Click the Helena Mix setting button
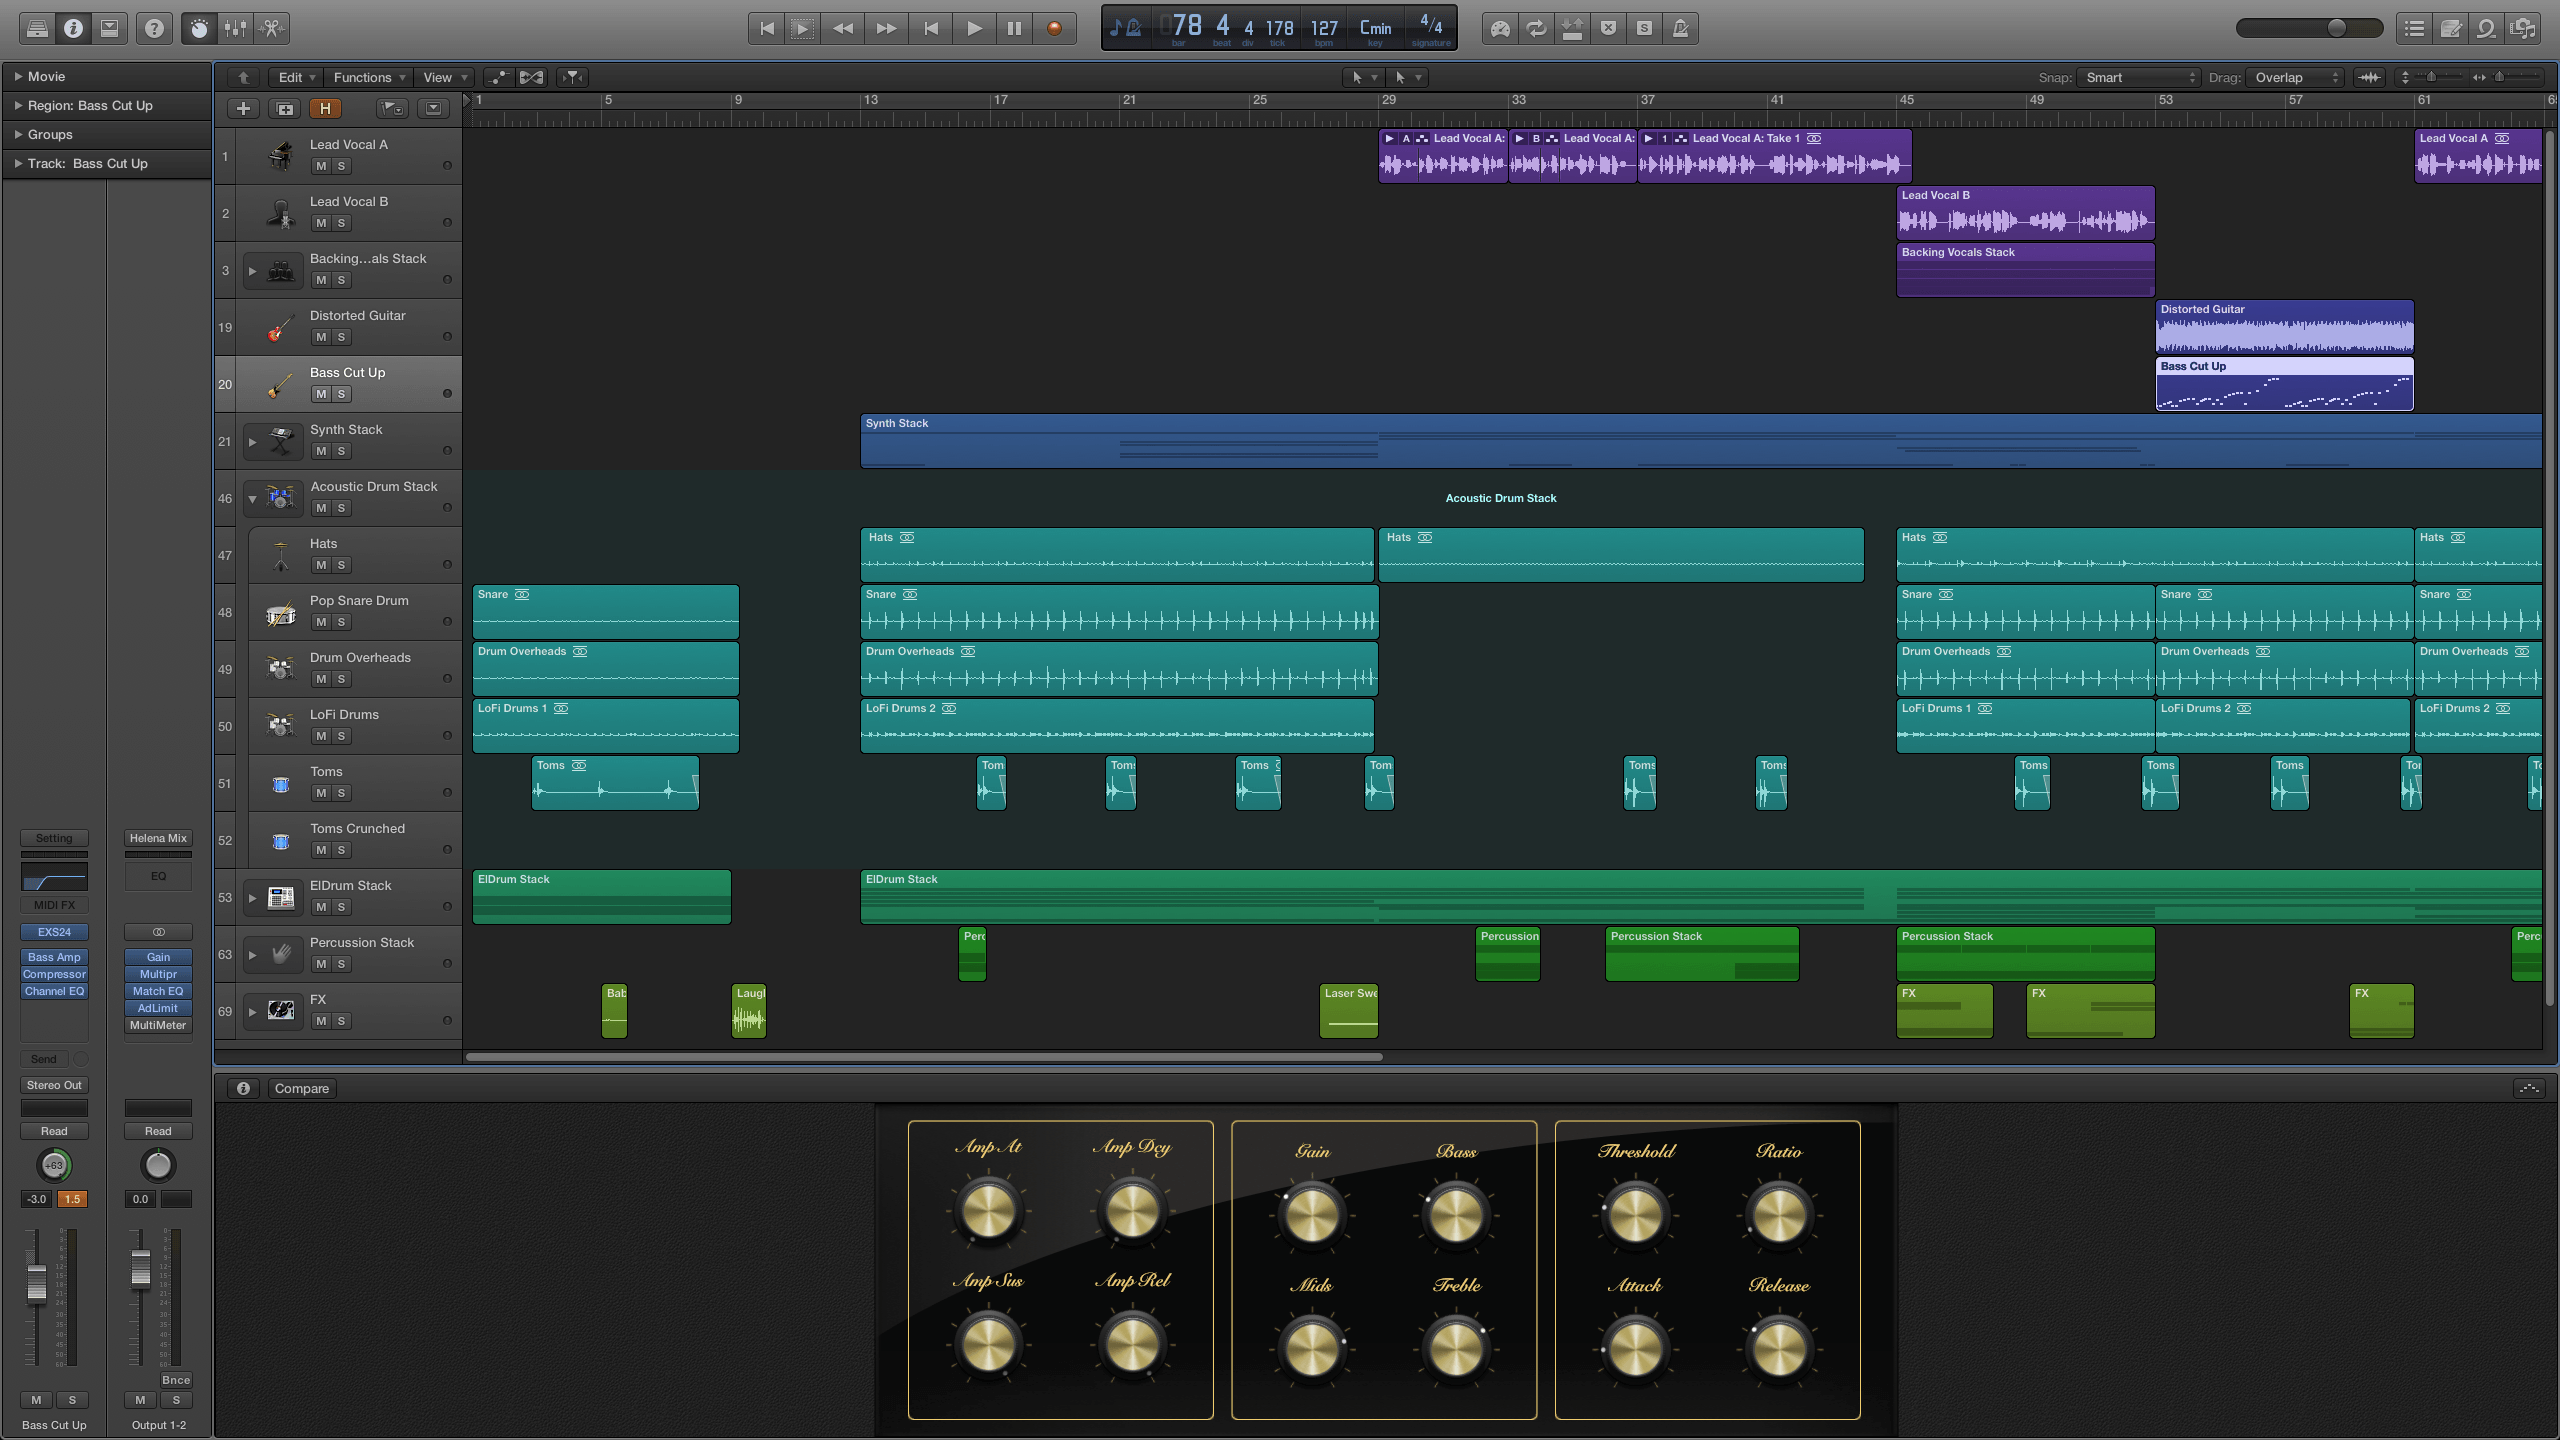This screenshot has height=1440, width=2560. (x=156, y=839)
